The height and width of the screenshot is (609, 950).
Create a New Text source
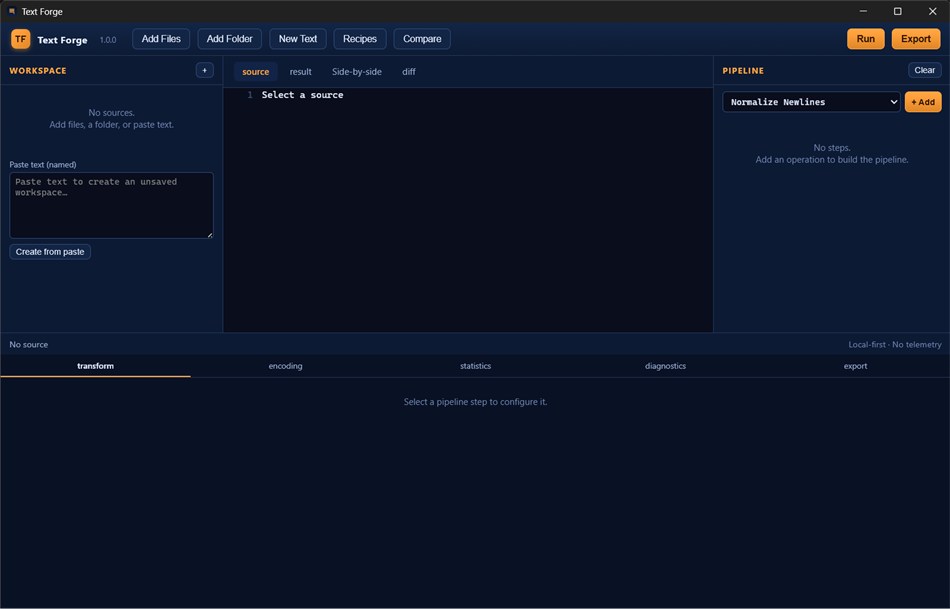point(298,39)
